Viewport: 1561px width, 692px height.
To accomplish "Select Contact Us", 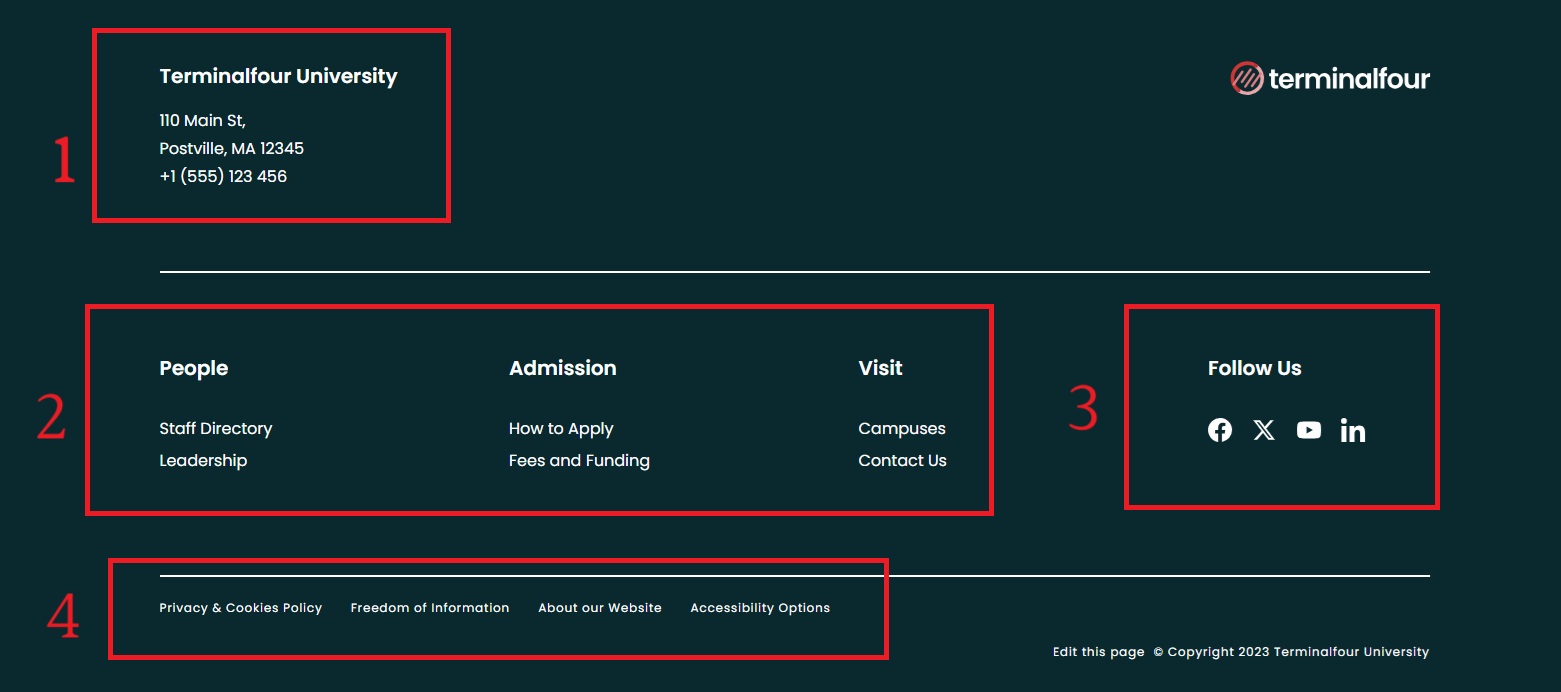I will coord(902,460).
